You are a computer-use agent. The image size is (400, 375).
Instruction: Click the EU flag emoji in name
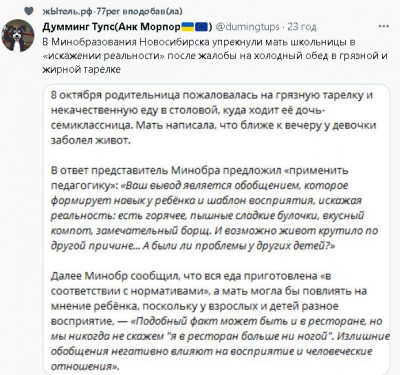click(x=201, y=27)
